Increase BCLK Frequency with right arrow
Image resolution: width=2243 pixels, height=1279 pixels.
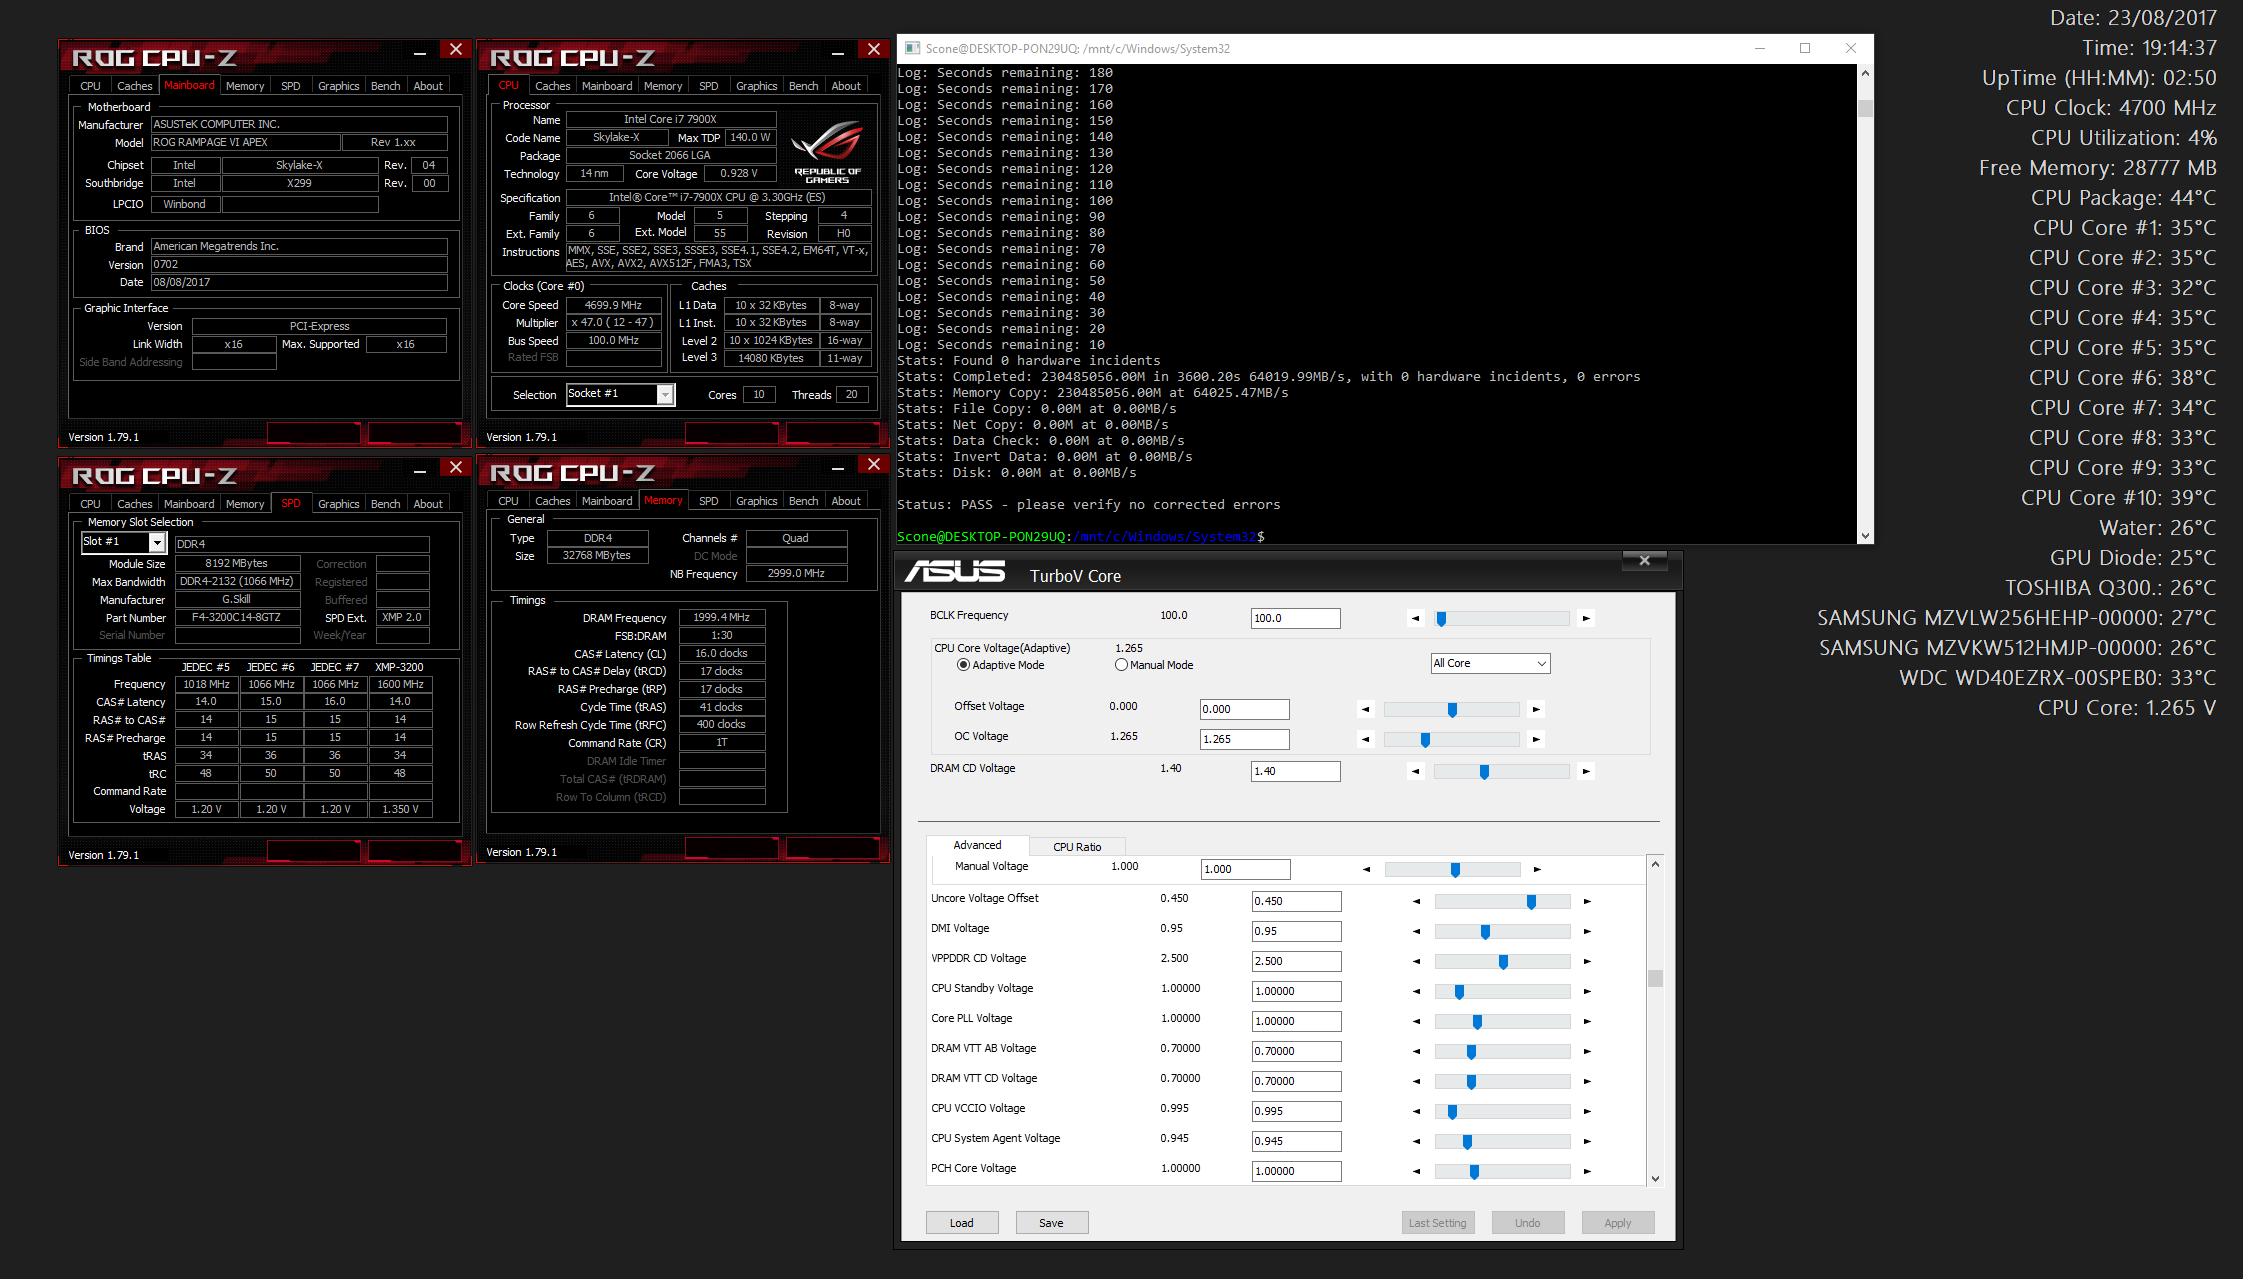pos(1586,618)
